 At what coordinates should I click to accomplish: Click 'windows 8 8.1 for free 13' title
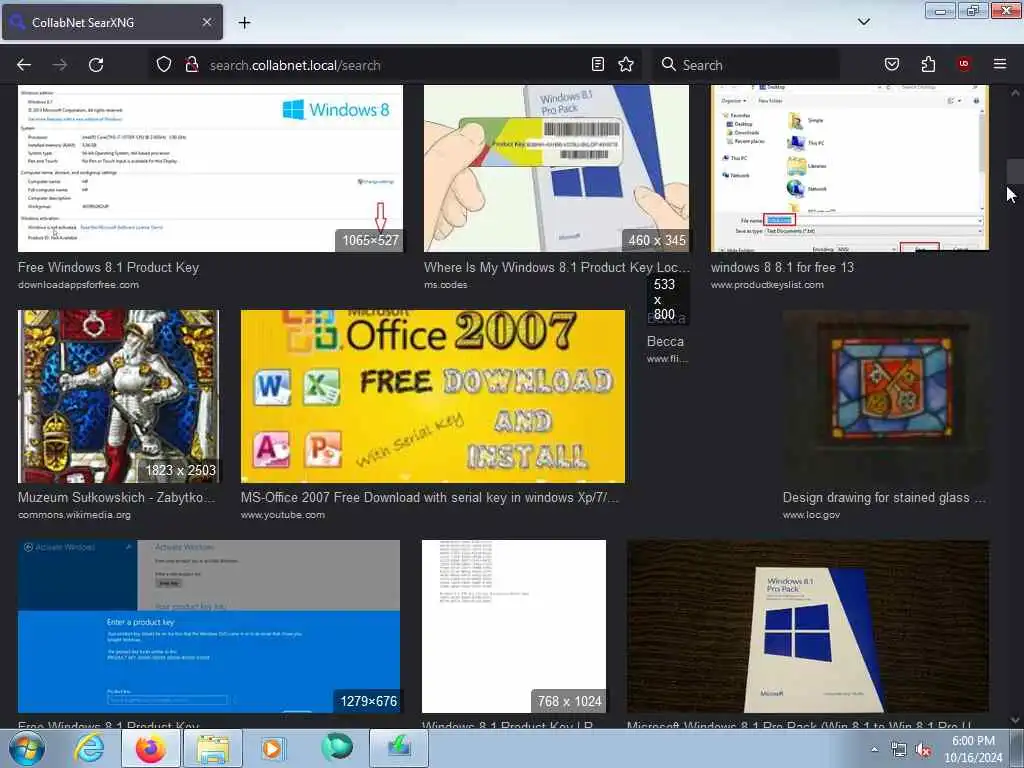(x=782, y=267)
